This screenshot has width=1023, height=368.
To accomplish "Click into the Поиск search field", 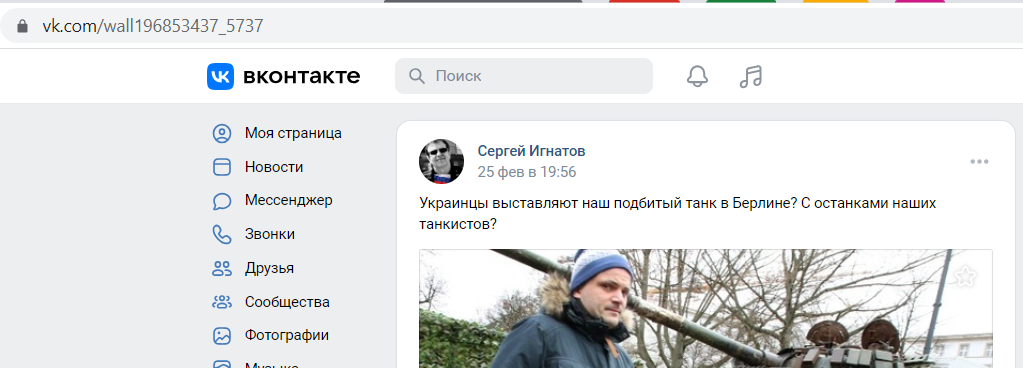I will [x=524, y=76].
